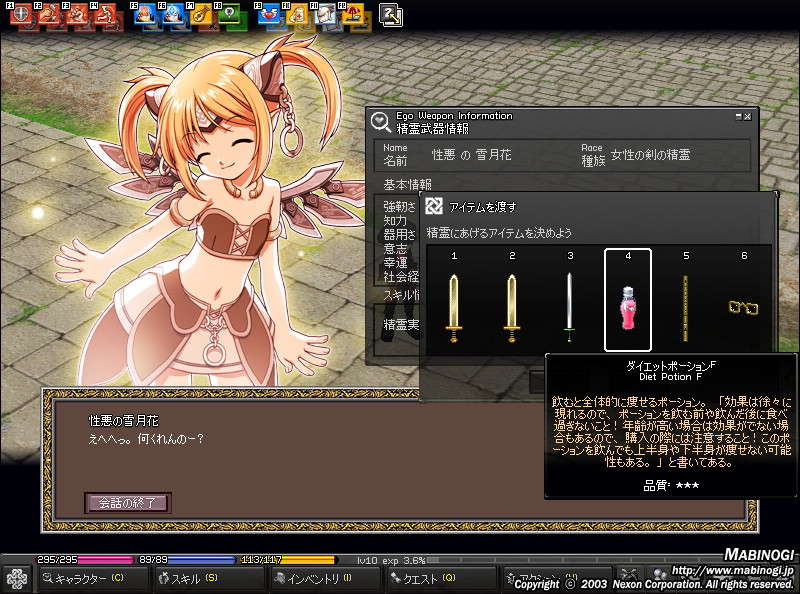The height and width of the screenshot is (594, 800).
Task: Click the アイテムを渡す panel icon
Action: [x=434, y=206]
